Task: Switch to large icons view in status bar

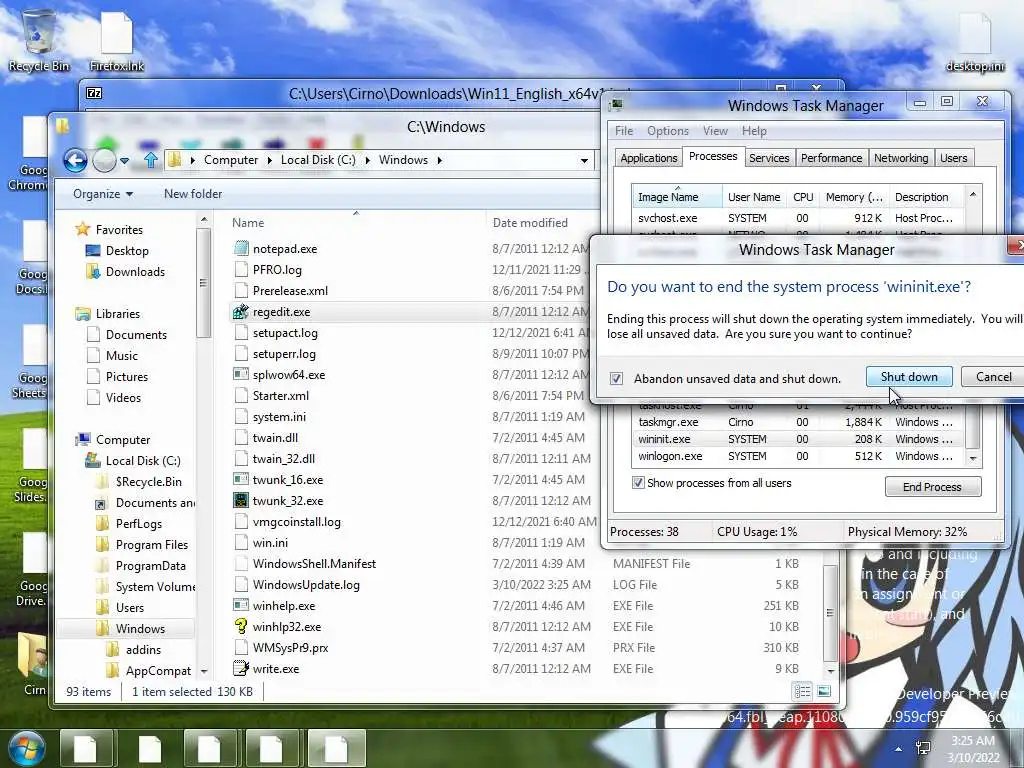Action: (x=824, y=692)
